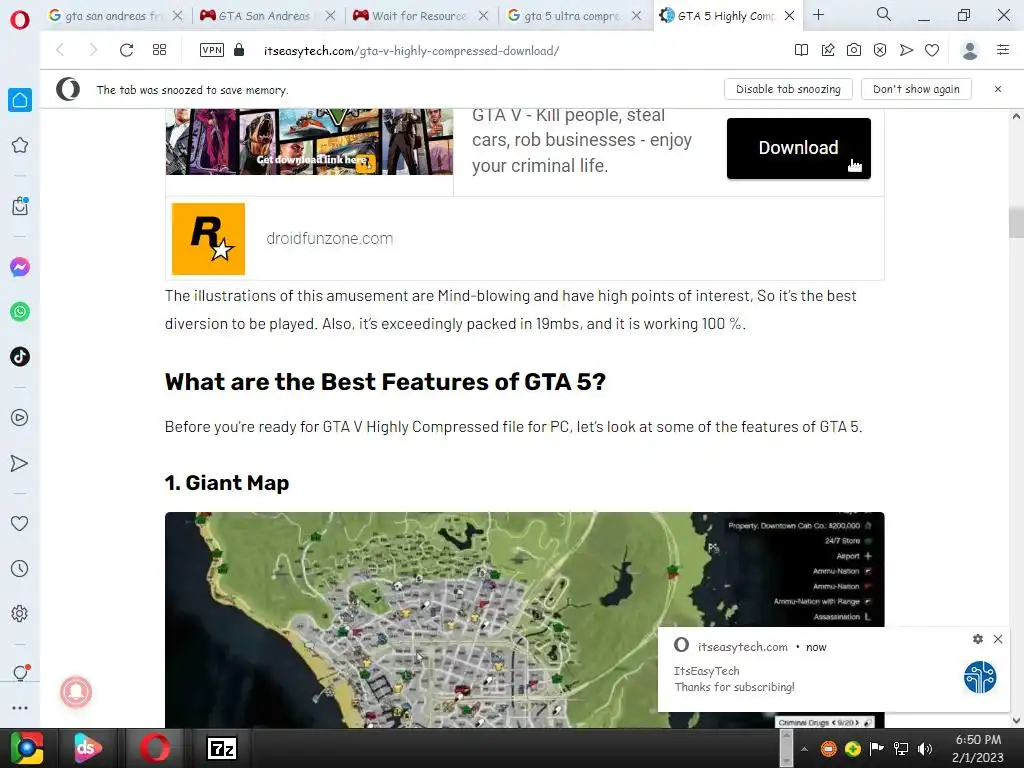Click the page vertical scrollbar thumb

point(1016,223)
